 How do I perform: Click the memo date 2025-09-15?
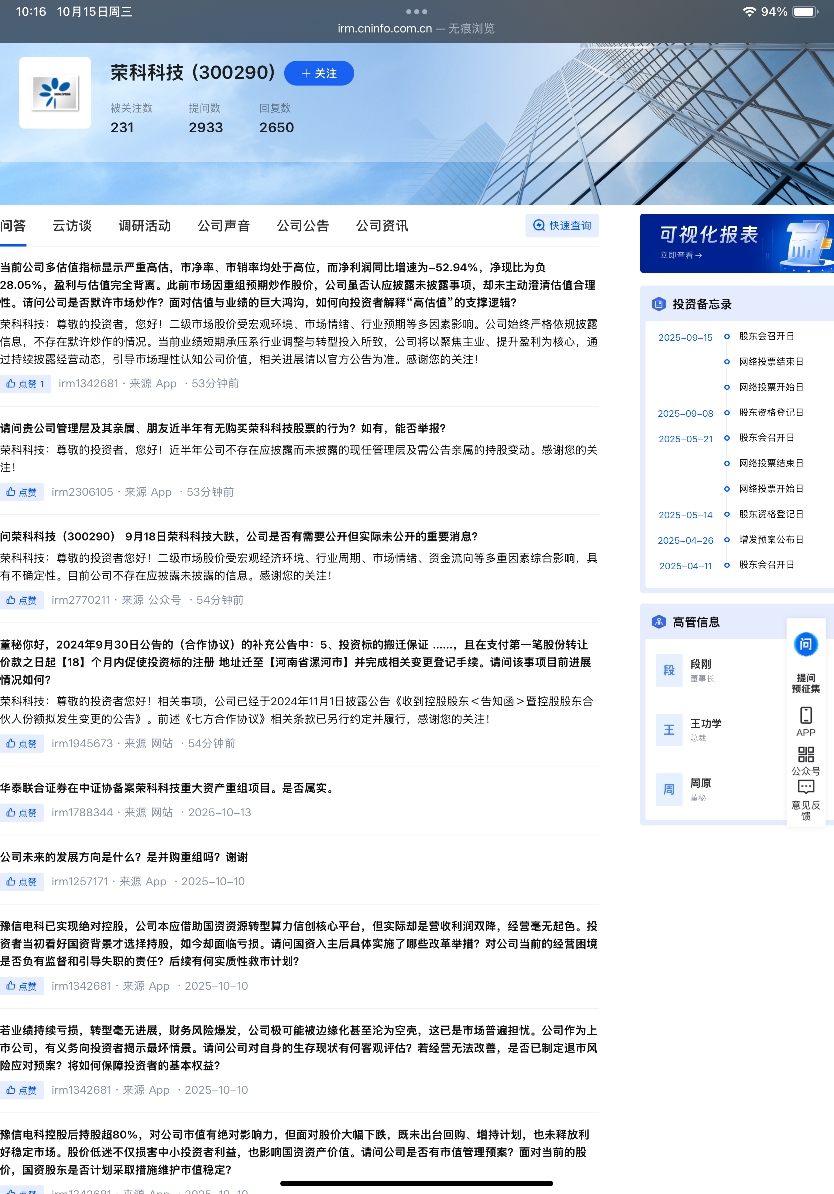coord(685,337)
